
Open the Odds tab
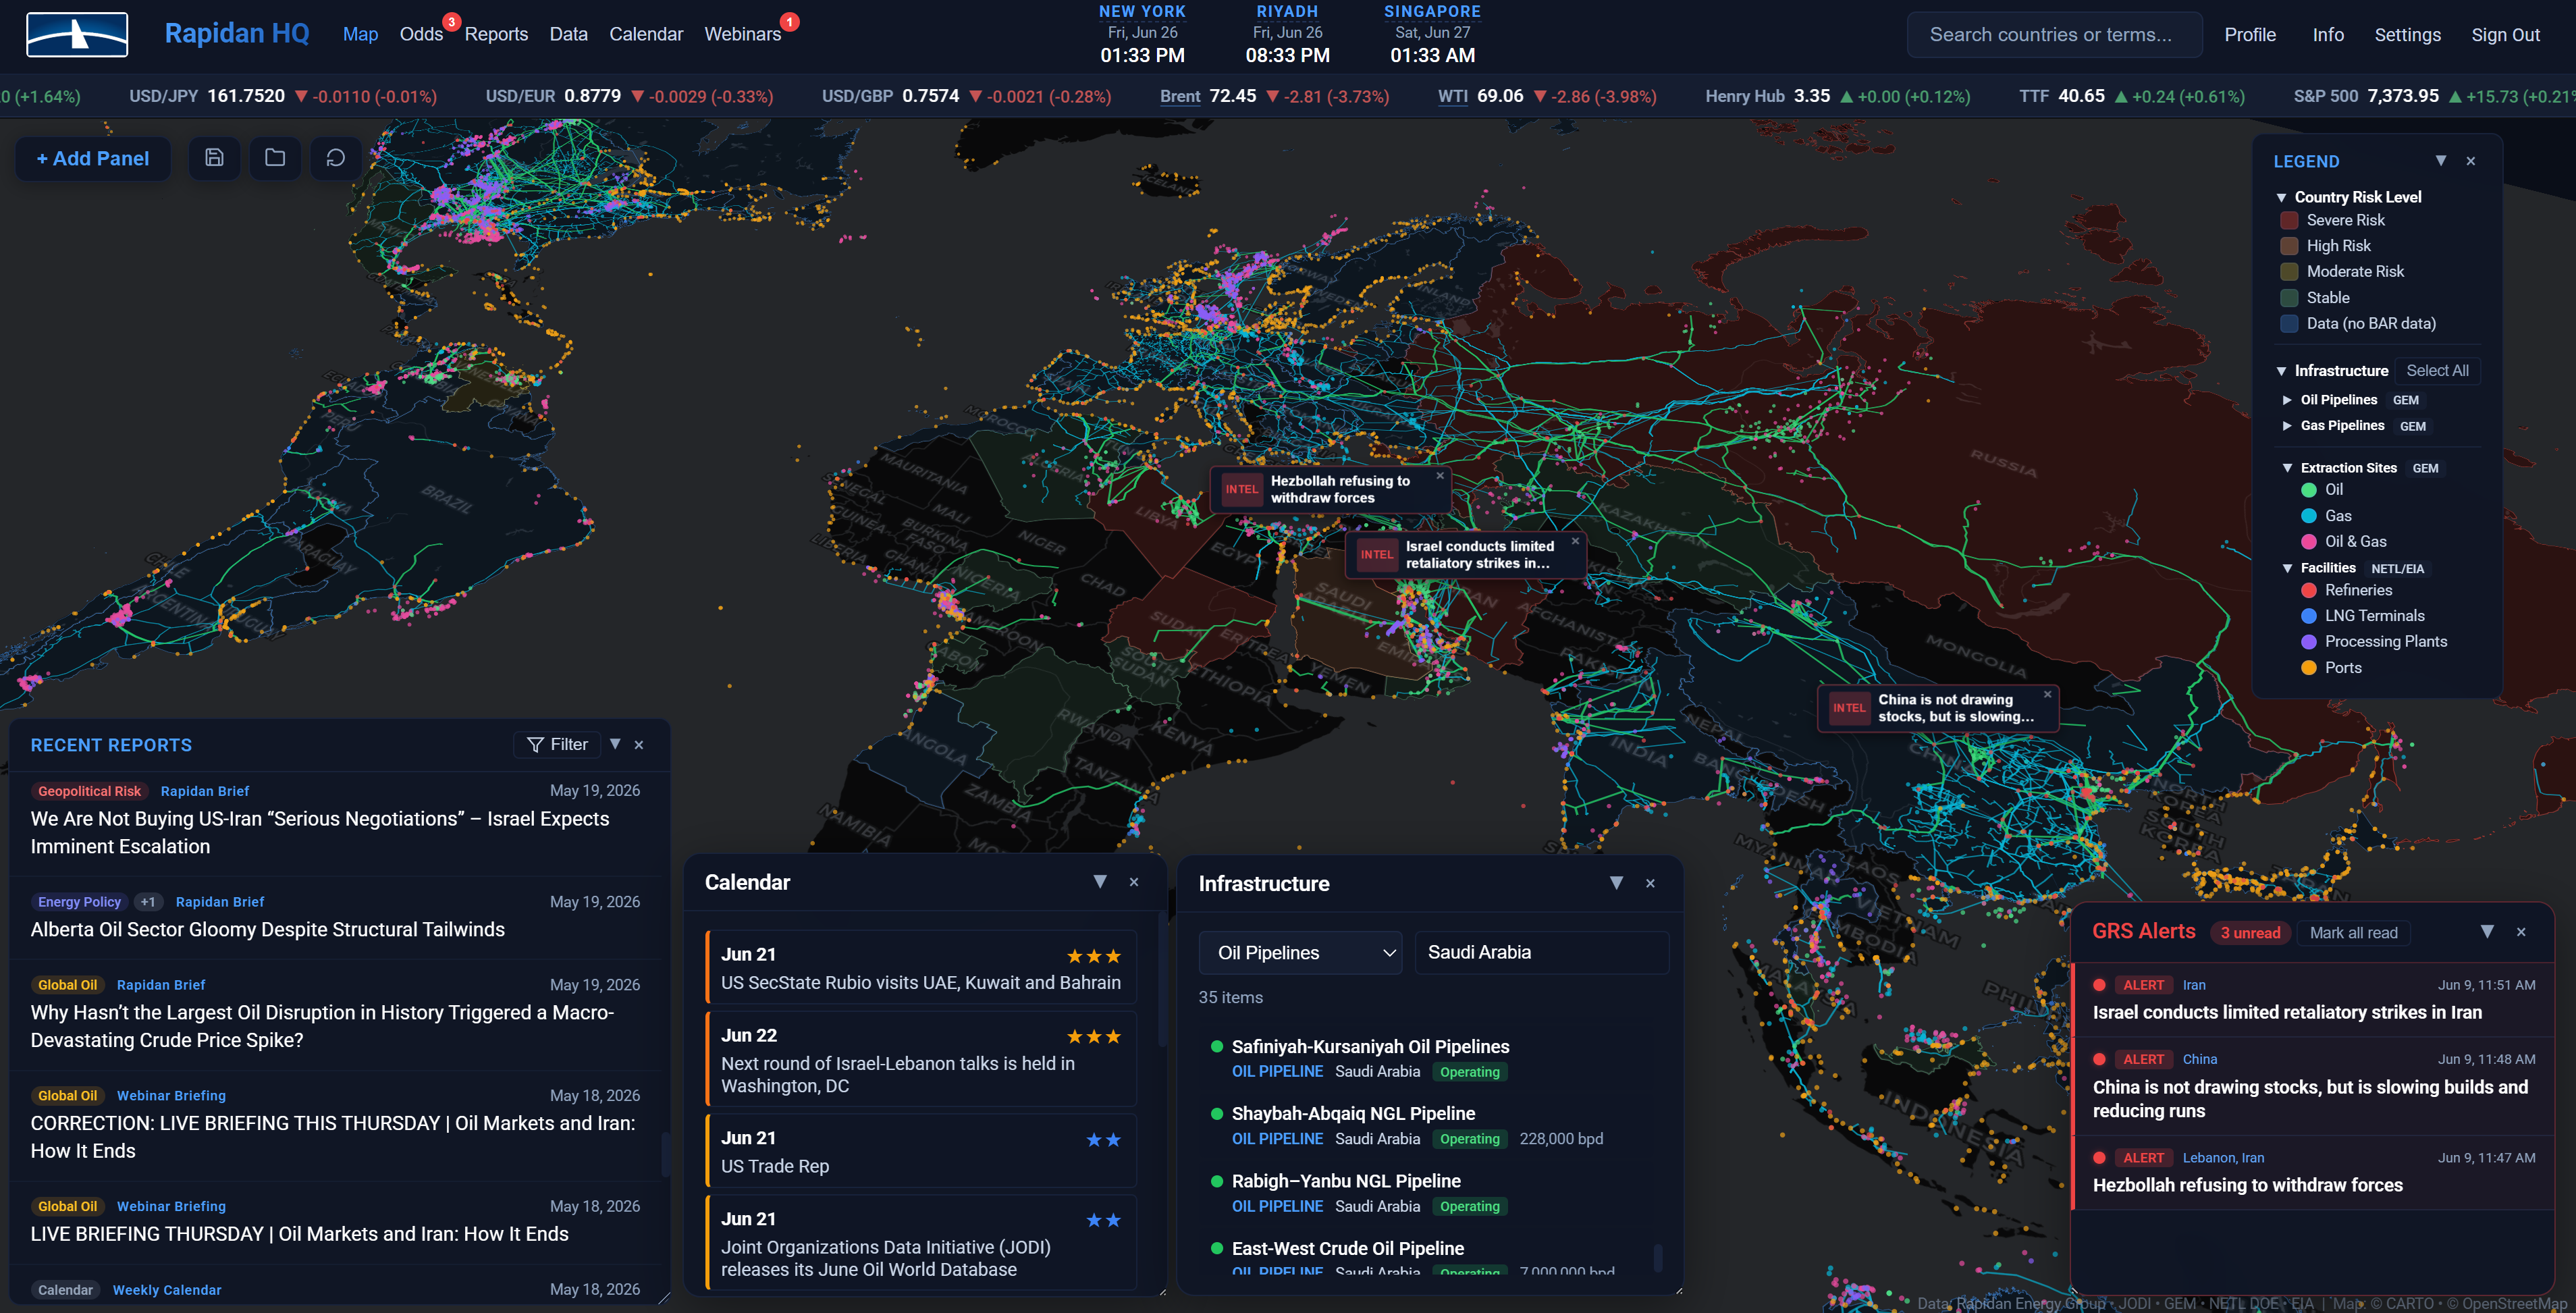click(421, 34)
